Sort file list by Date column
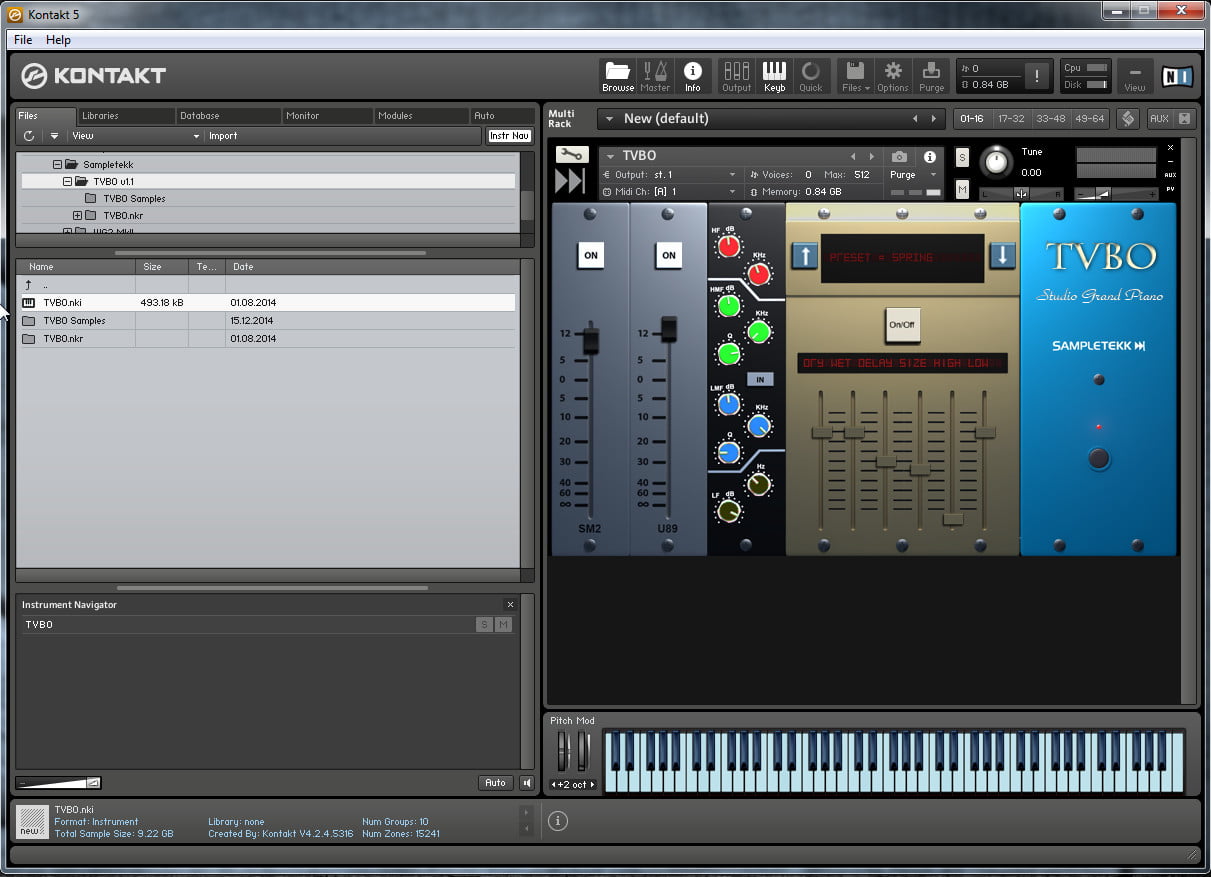Viewport: 1211px width, 877px height. 370,267
